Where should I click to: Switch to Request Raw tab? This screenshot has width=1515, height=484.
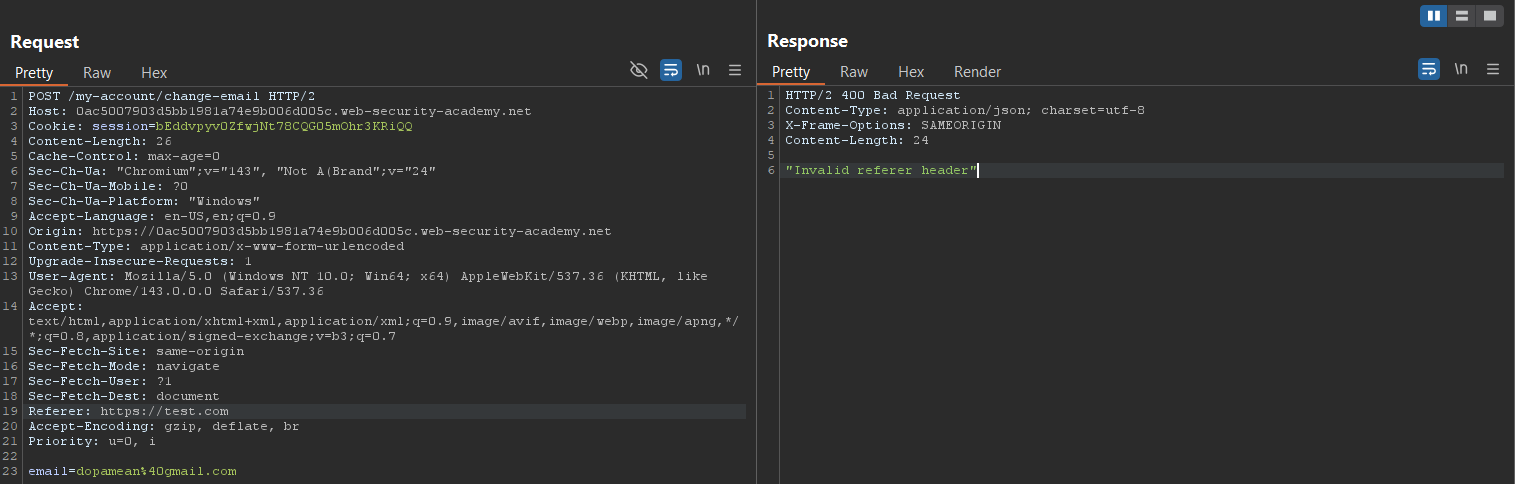click(x=97, y=73)
